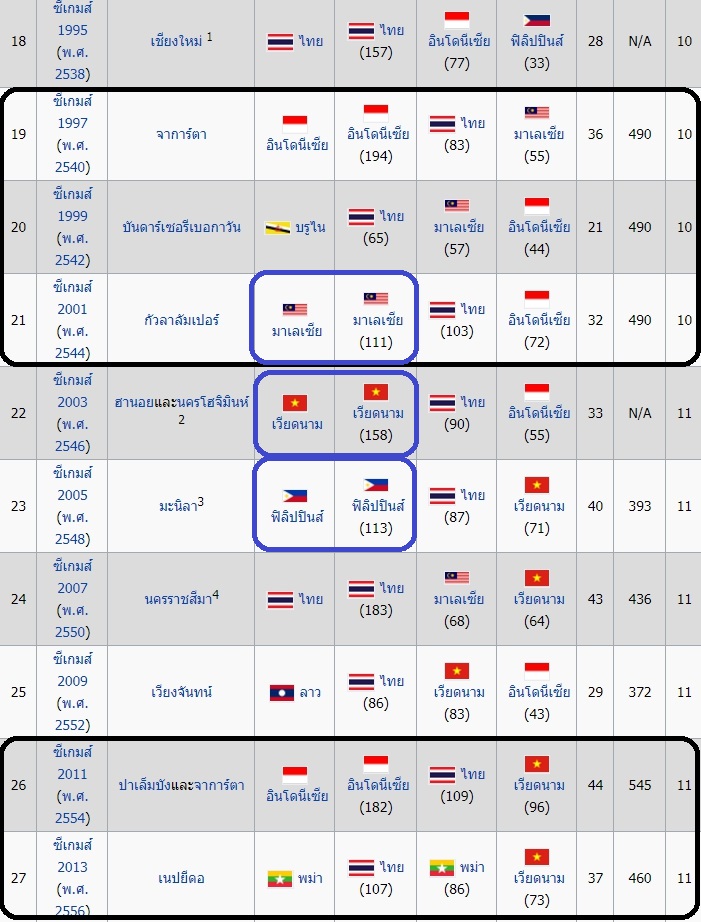Click the Philippines flag next to (33) in row 18
The image size is (701, 922).
pyautogui.click(x=537, y=19)
